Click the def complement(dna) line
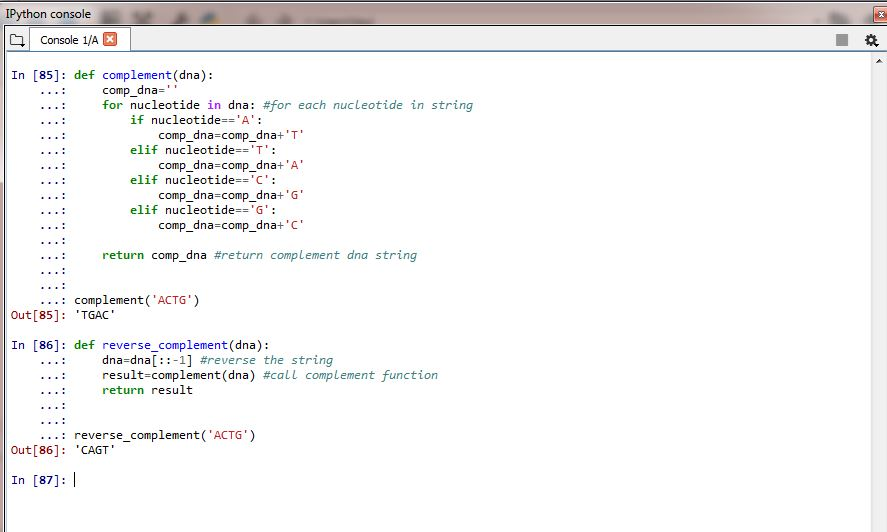Screen dimensions: 887x532 144,75
